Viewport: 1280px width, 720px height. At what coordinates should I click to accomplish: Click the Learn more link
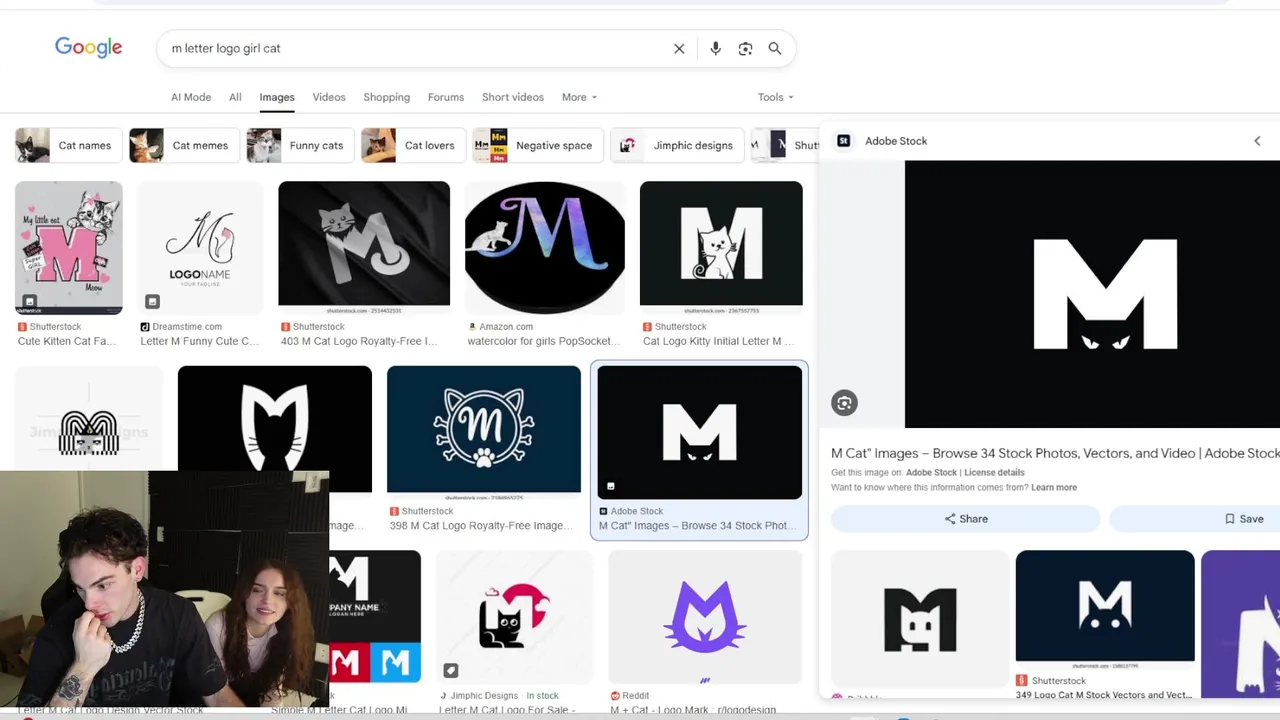click(x=1054, y=488)
